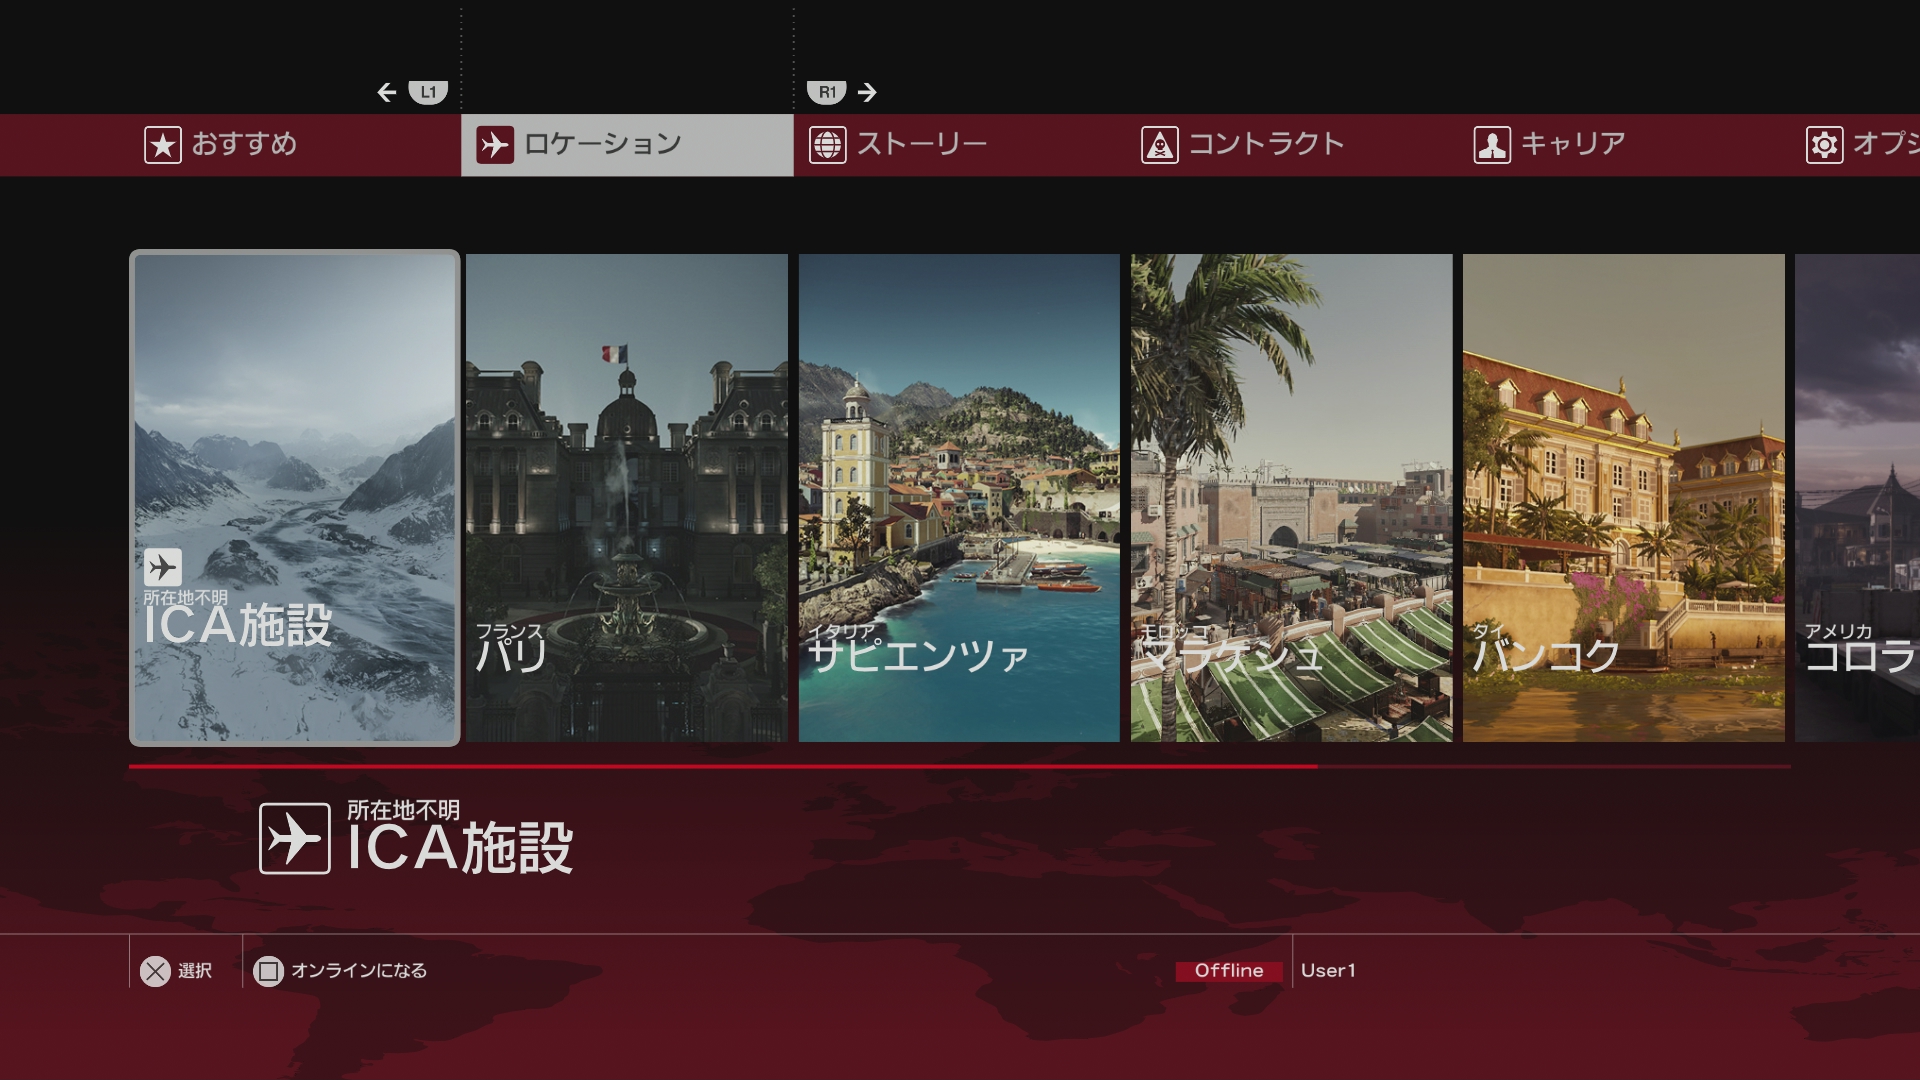This screenshot has height=1080, width=1920.
Task: Click the gear icon for options
Action: 1824,145
